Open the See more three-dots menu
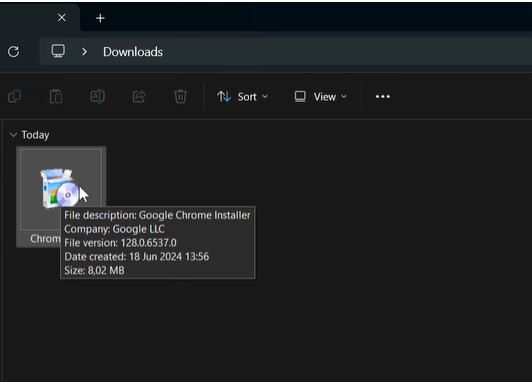Screen dimensions: 532x382 [383, 97]
